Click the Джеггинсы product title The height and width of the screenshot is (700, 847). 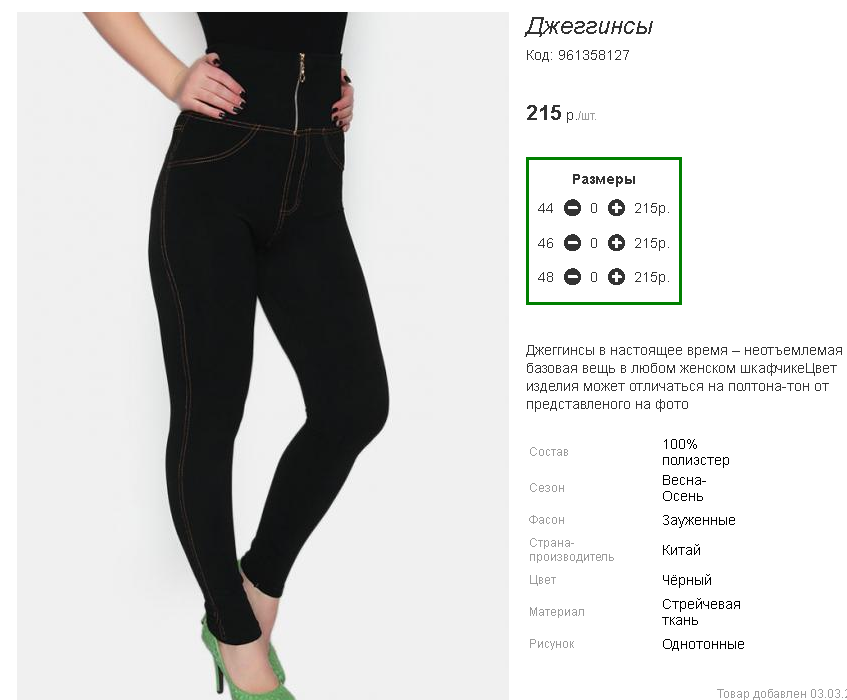tap(589, 26)
